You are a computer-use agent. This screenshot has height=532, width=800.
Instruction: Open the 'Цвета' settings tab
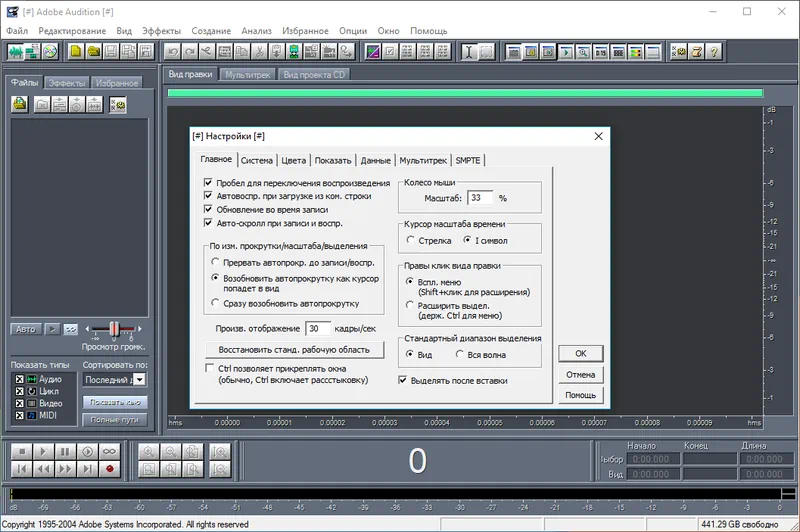(x=294, y=160)
